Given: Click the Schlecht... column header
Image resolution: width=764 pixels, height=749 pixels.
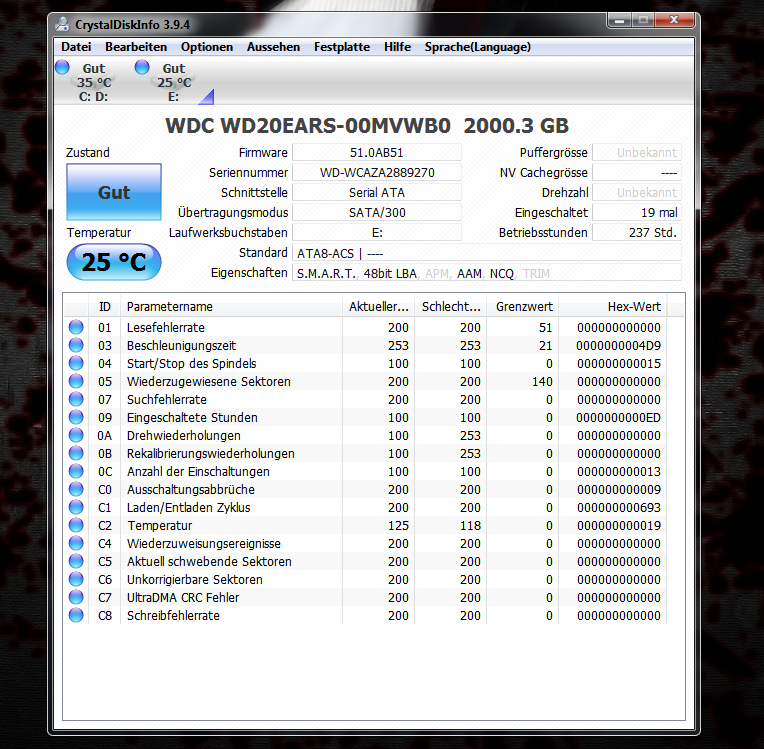Looking at the screenshot, I should pyautogui.click(x=451, y=307).
